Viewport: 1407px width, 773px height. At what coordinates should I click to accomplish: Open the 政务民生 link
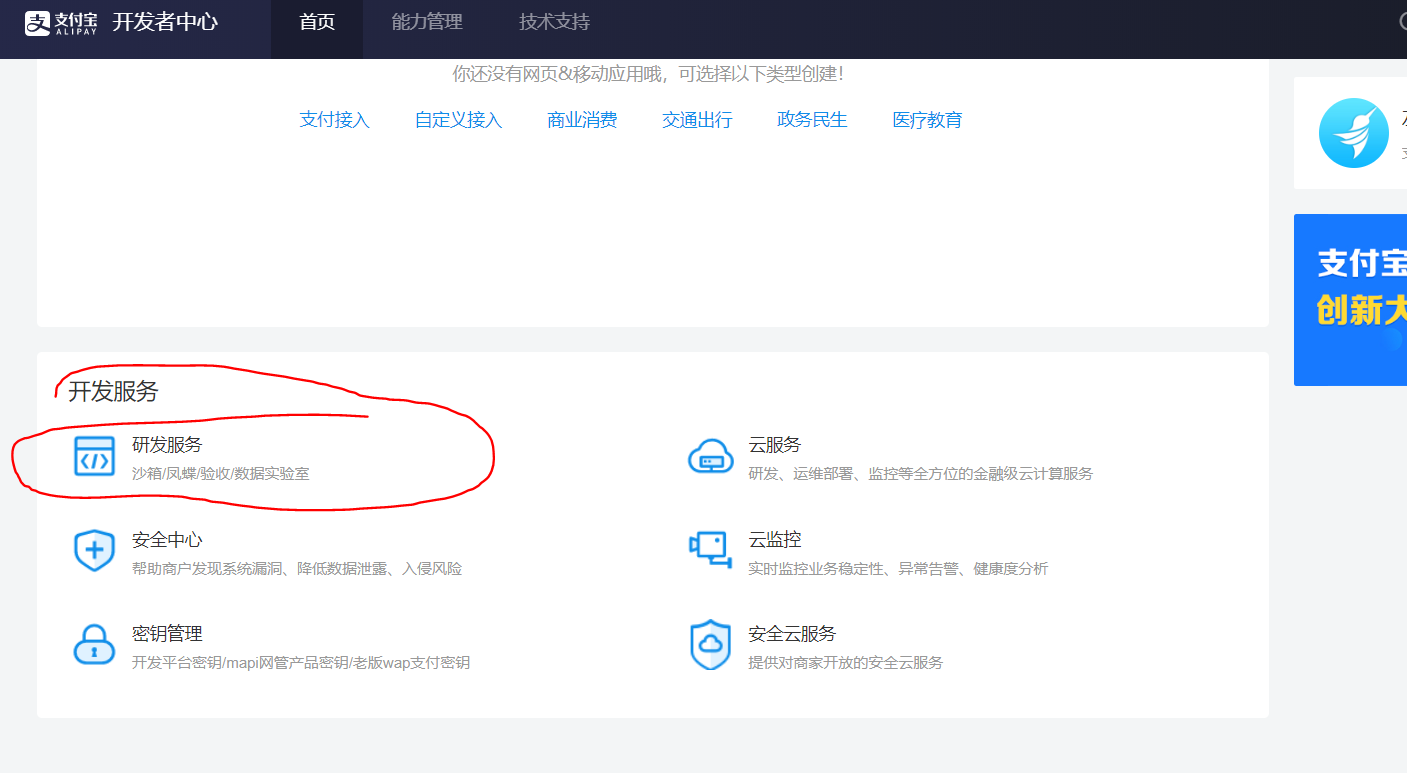tap(812, 120)
